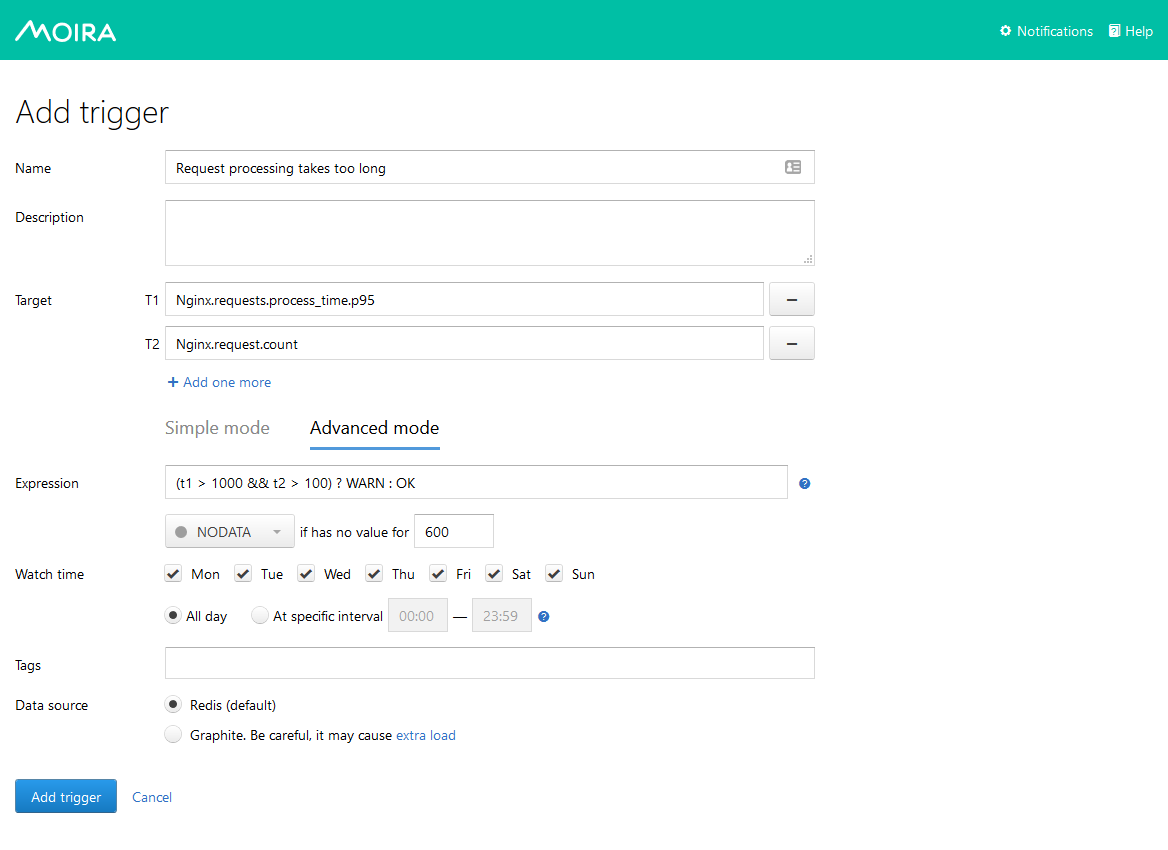The height and width of the screenshot is (850, 1168).
Task: Remove target T1 with minus button
Action: [x=791, y=299]
